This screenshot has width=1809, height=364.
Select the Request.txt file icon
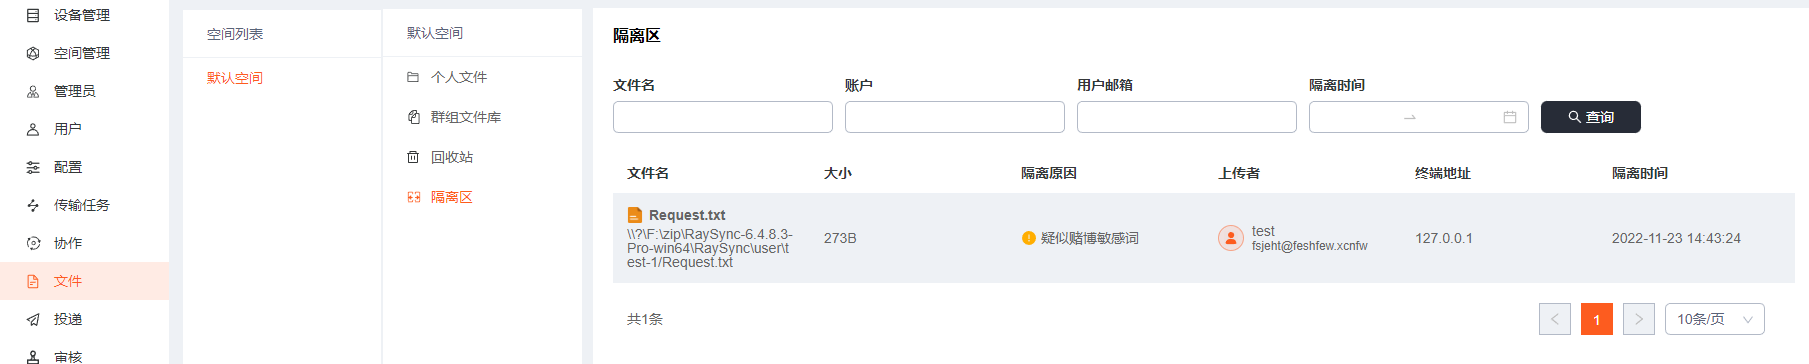634,215
